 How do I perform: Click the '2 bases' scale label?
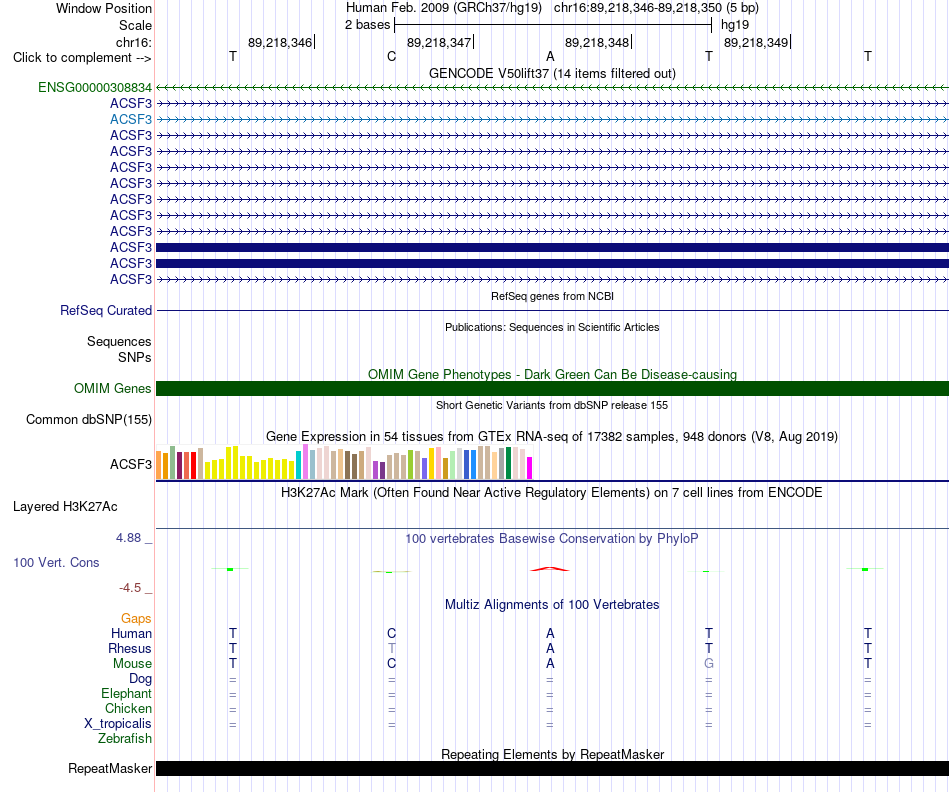[367, 25]
